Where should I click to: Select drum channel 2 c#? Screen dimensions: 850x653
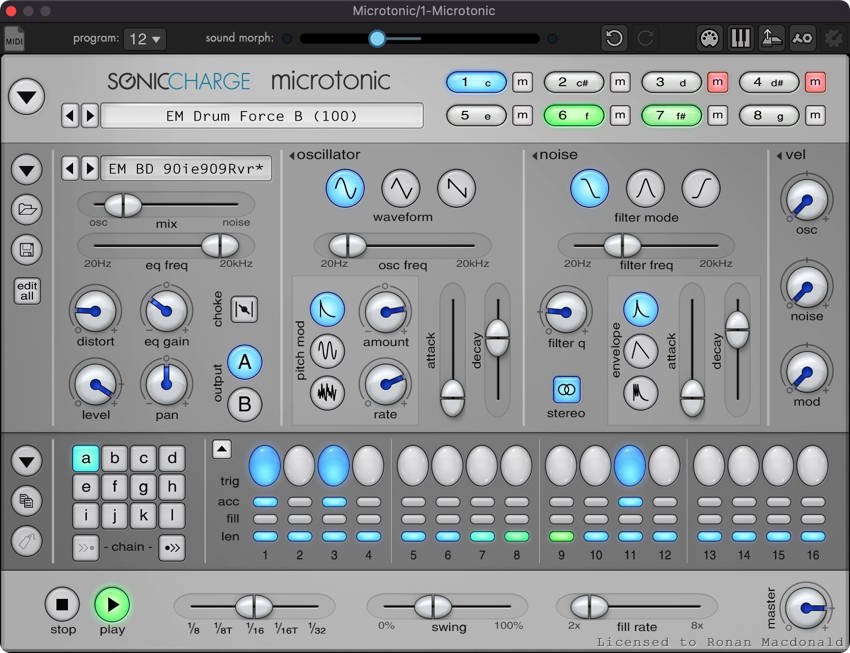[x=574, y=82]
